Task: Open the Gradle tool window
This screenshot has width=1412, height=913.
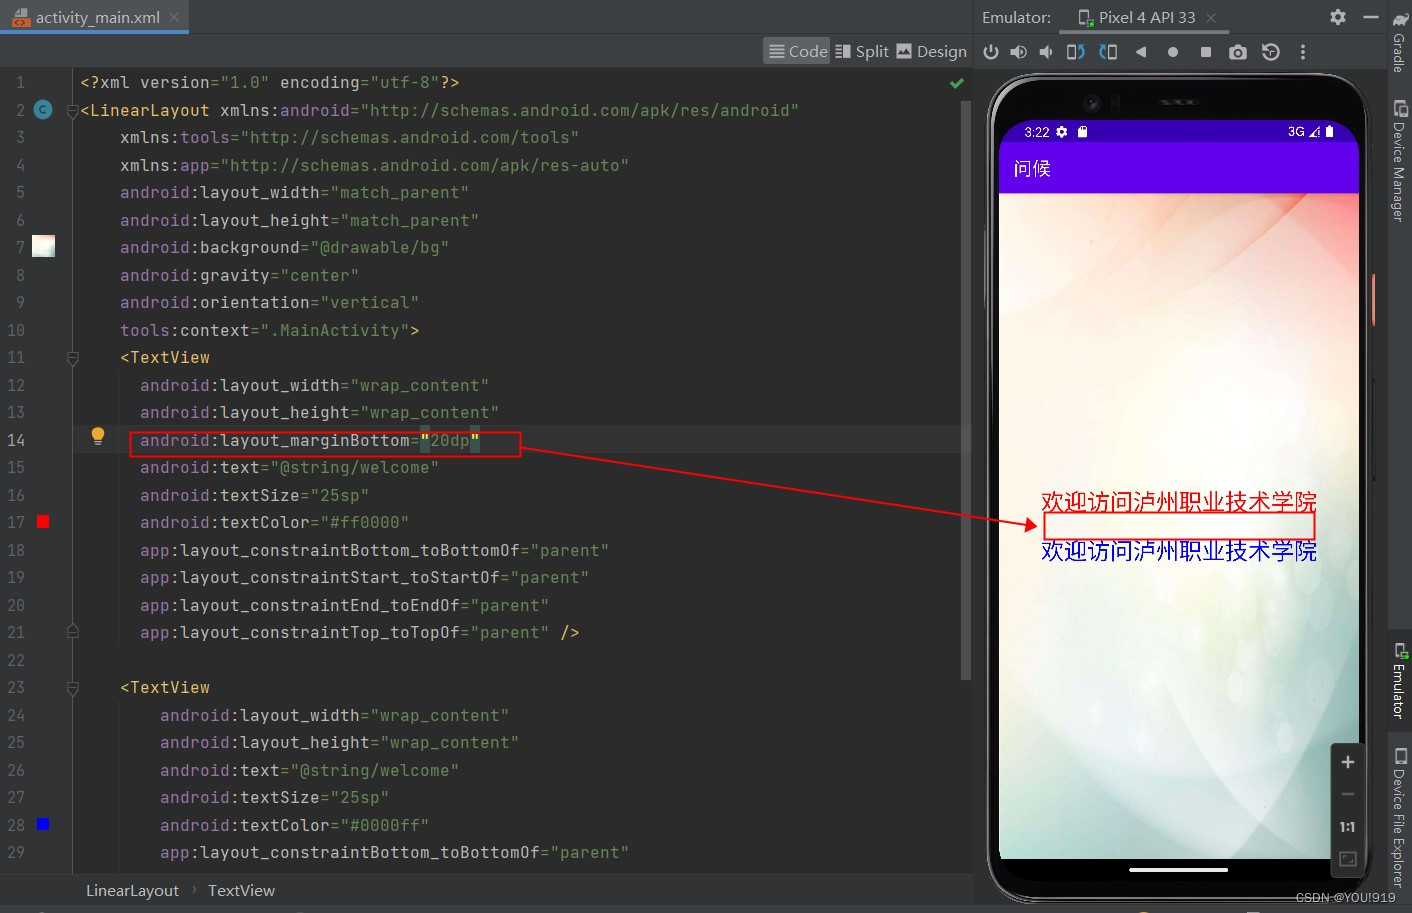Action: 1400,42
